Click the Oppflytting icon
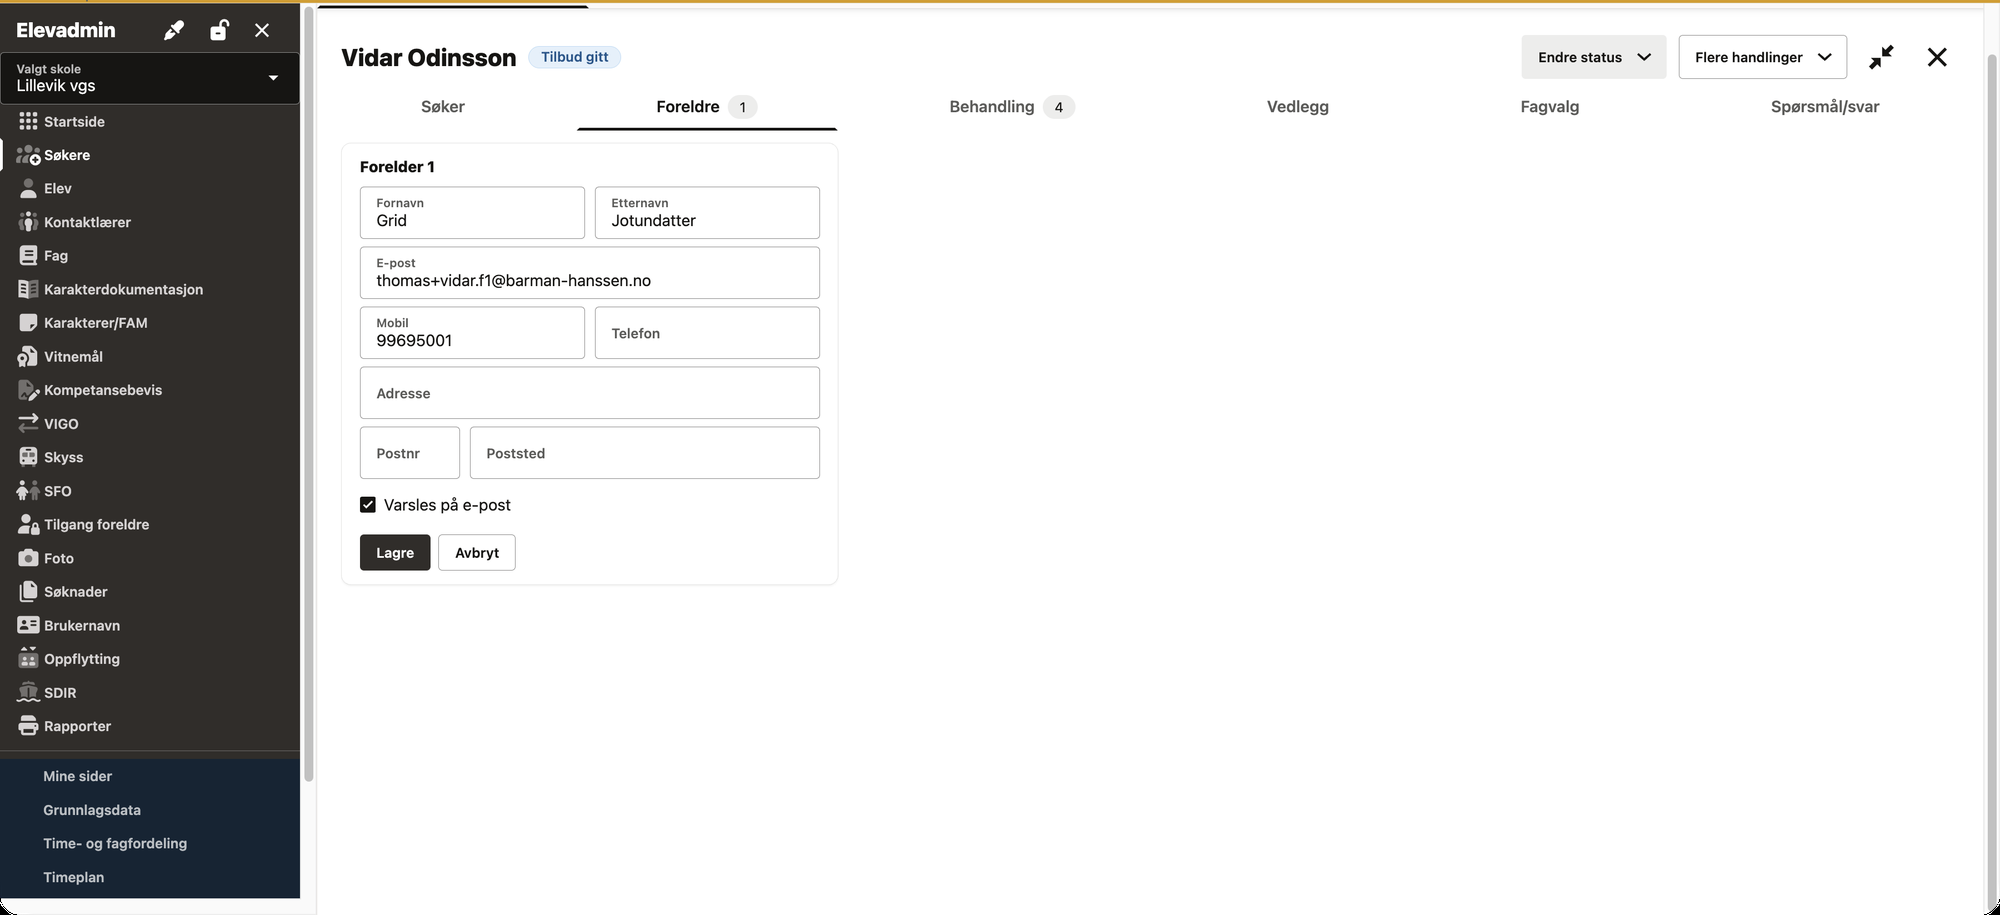The width and height of the screenshot is (2000, 915). pos(28,658)
